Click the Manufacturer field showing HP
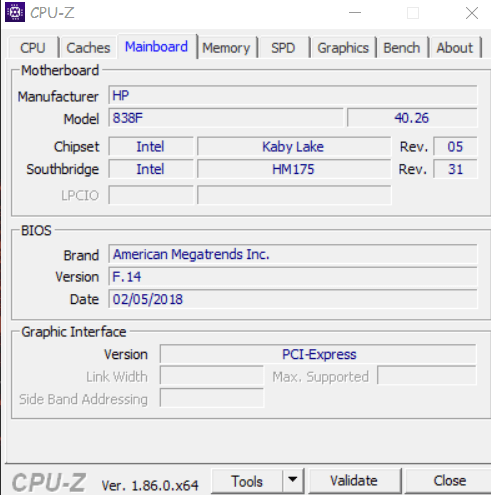Viewport: 491px width, 495px height. click(293, 96)
